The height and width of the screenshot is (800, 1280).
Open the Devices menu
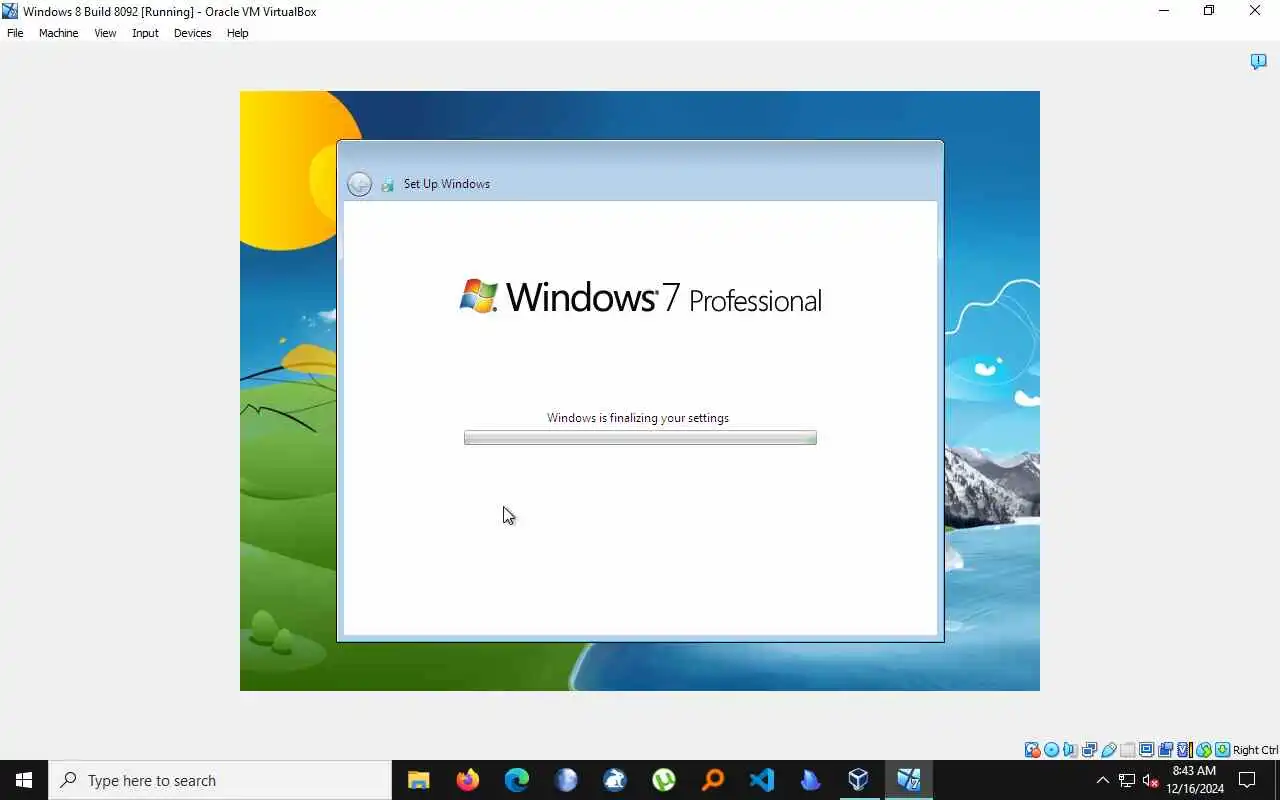[x=192, y=33]
